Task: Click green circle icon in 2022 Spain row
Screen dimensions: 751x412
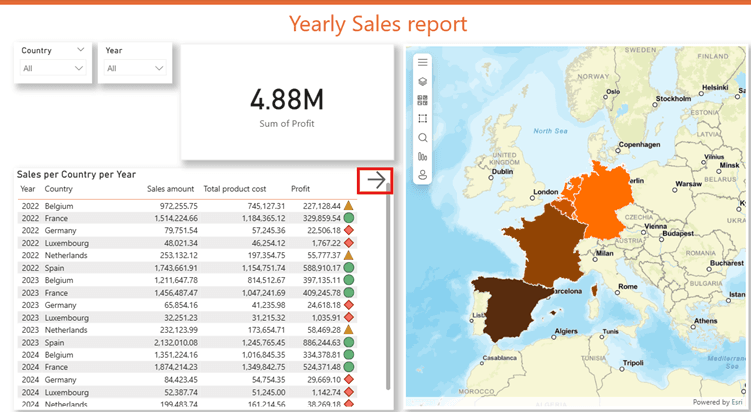Action: (x=349, y=268)
